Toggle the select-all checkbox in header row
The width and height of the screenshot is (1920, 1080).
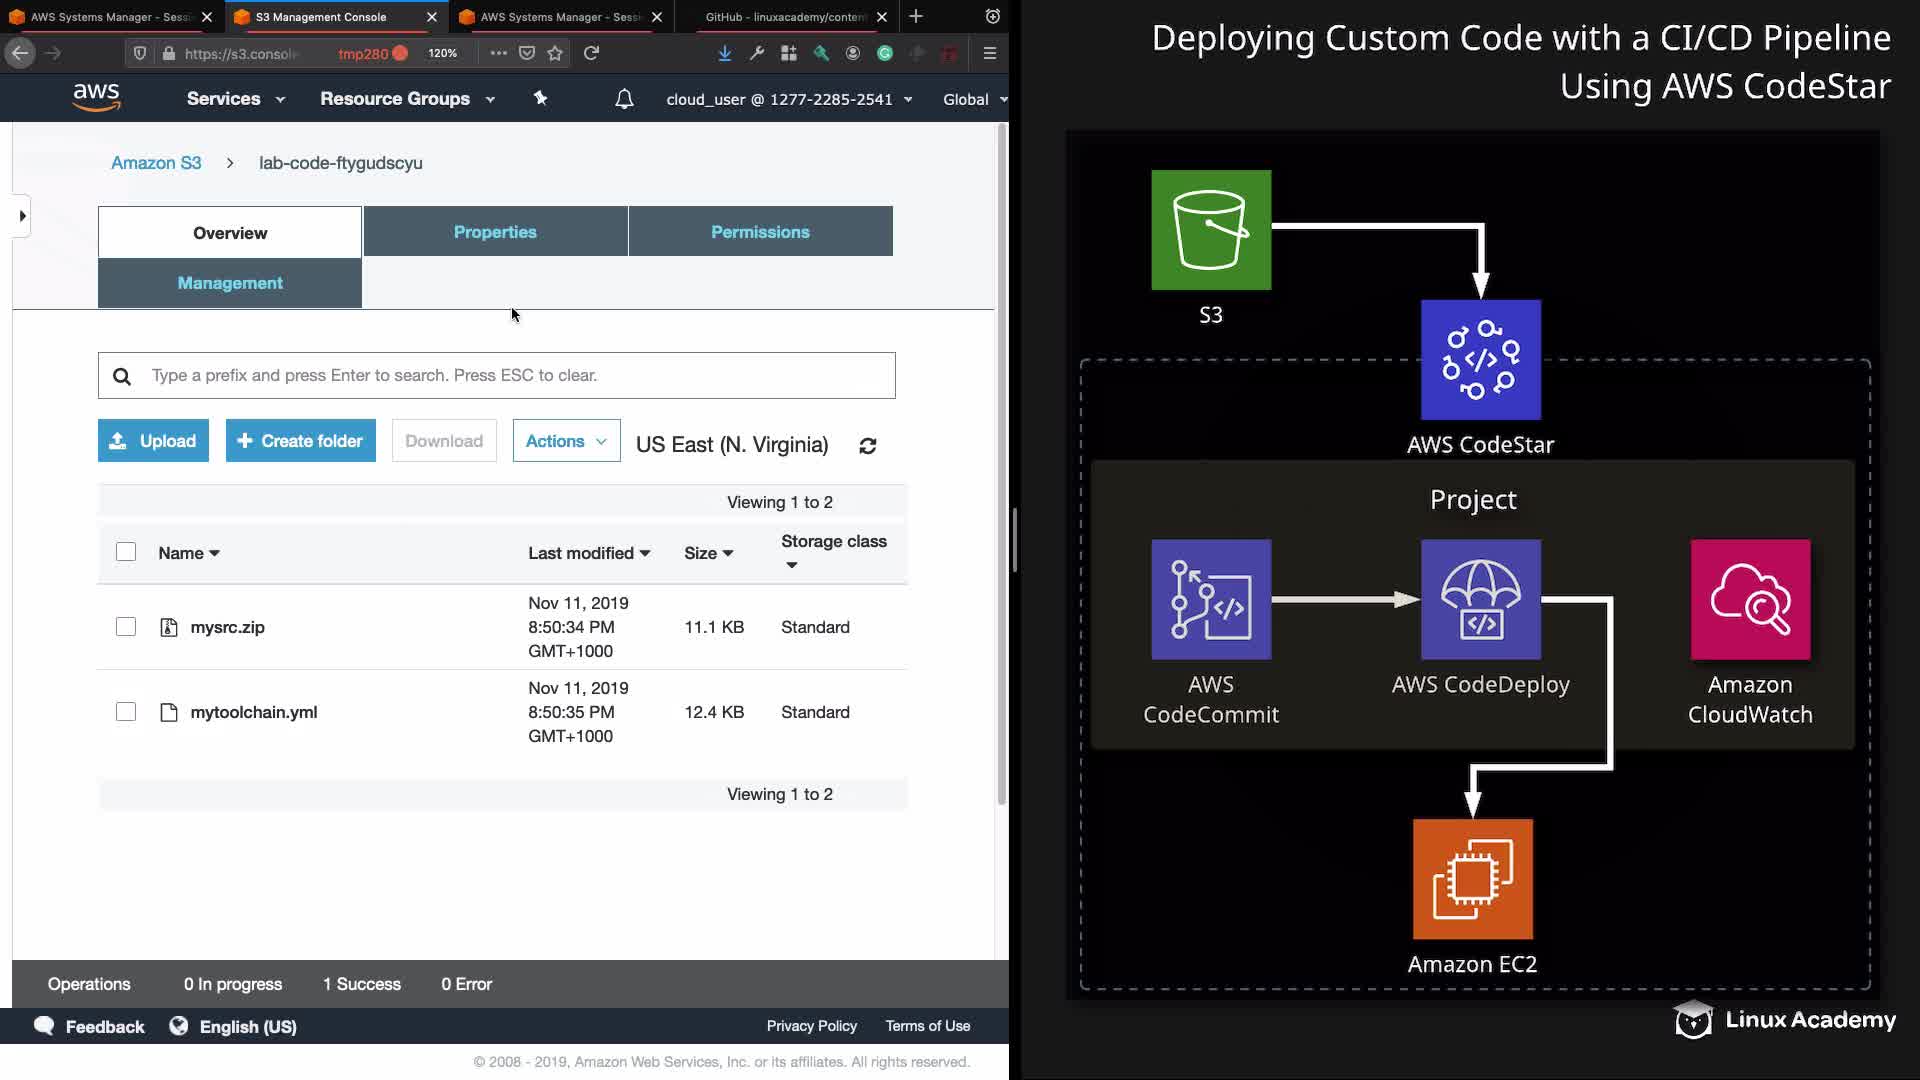tap(126, 552)
